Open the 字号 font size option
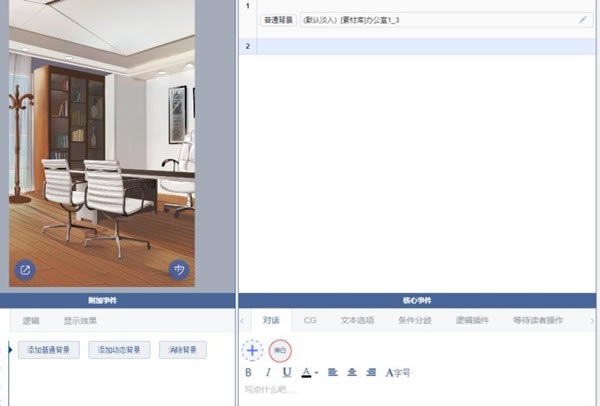 (397, 373)
